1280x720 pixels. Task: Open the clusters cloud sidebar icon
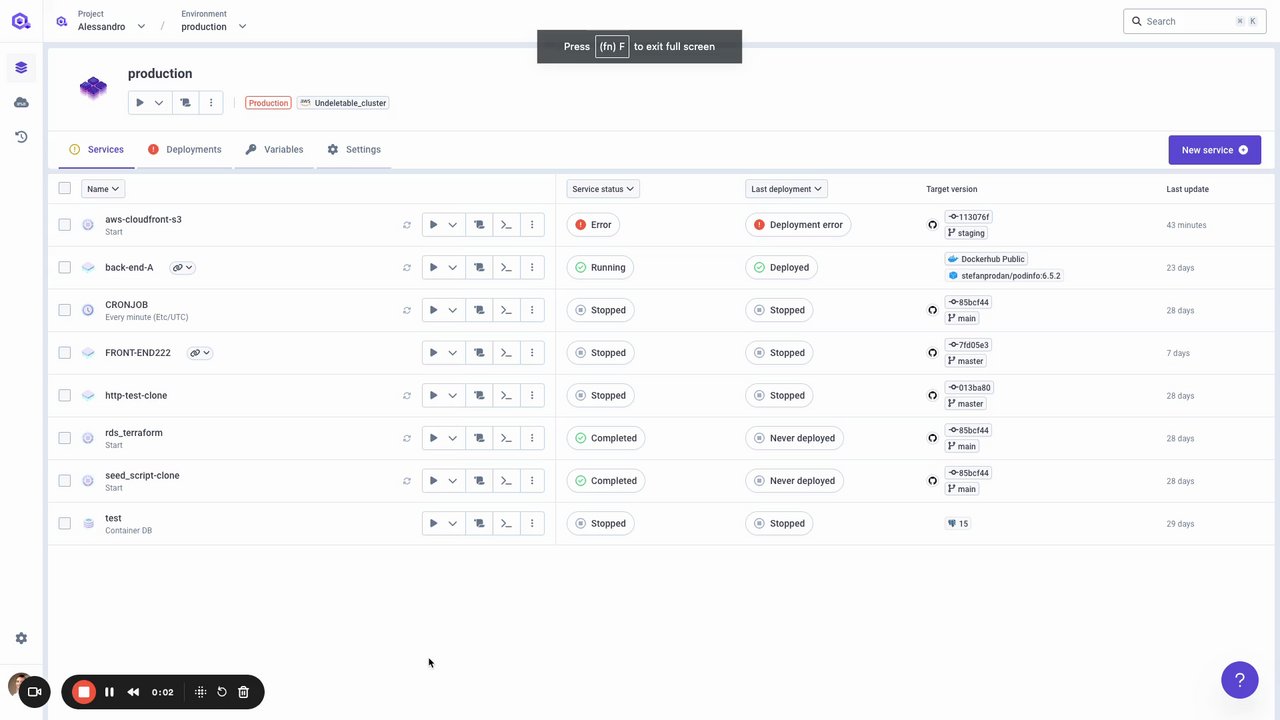pyautogui.click(x=21, y=102)
